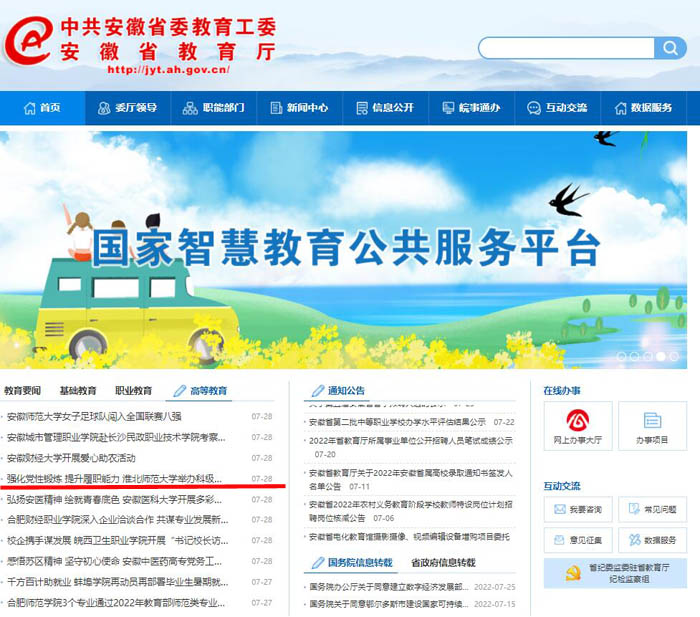Screen dimensions: 700x617
Task: Click the org-chart icon beside 职能部门
Action: (x=190, y=108)
